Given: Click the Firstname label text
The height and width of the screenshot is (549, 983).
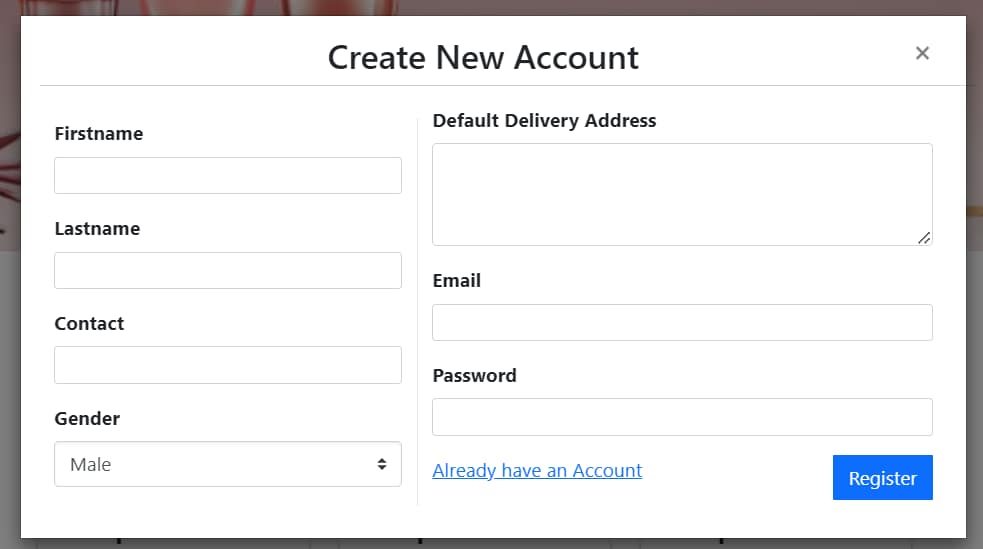Looking at the screenshot, I should coord(98,134).
